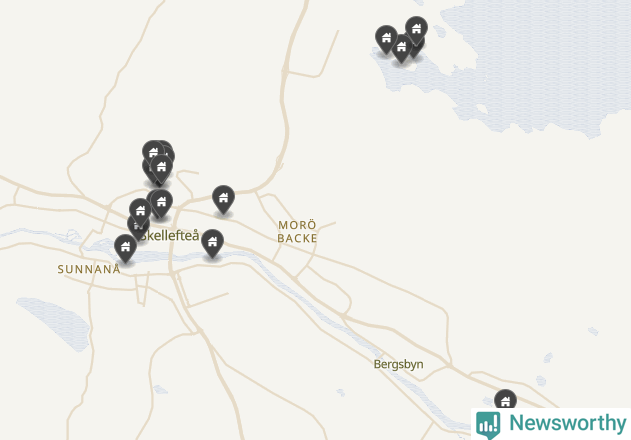The image size is (631, 440).
Task: Click the Bergsbyn place label
Action: tap(398, 364)
